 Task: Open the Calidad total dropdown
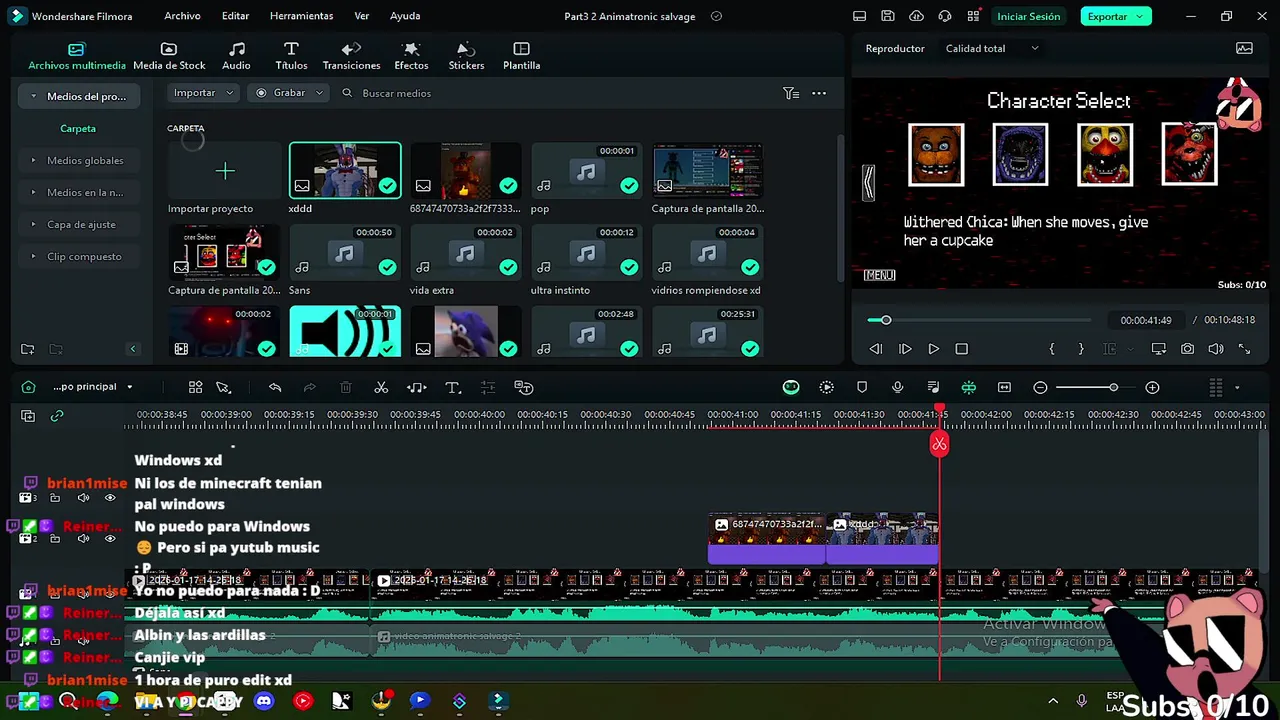coord(992,48)
